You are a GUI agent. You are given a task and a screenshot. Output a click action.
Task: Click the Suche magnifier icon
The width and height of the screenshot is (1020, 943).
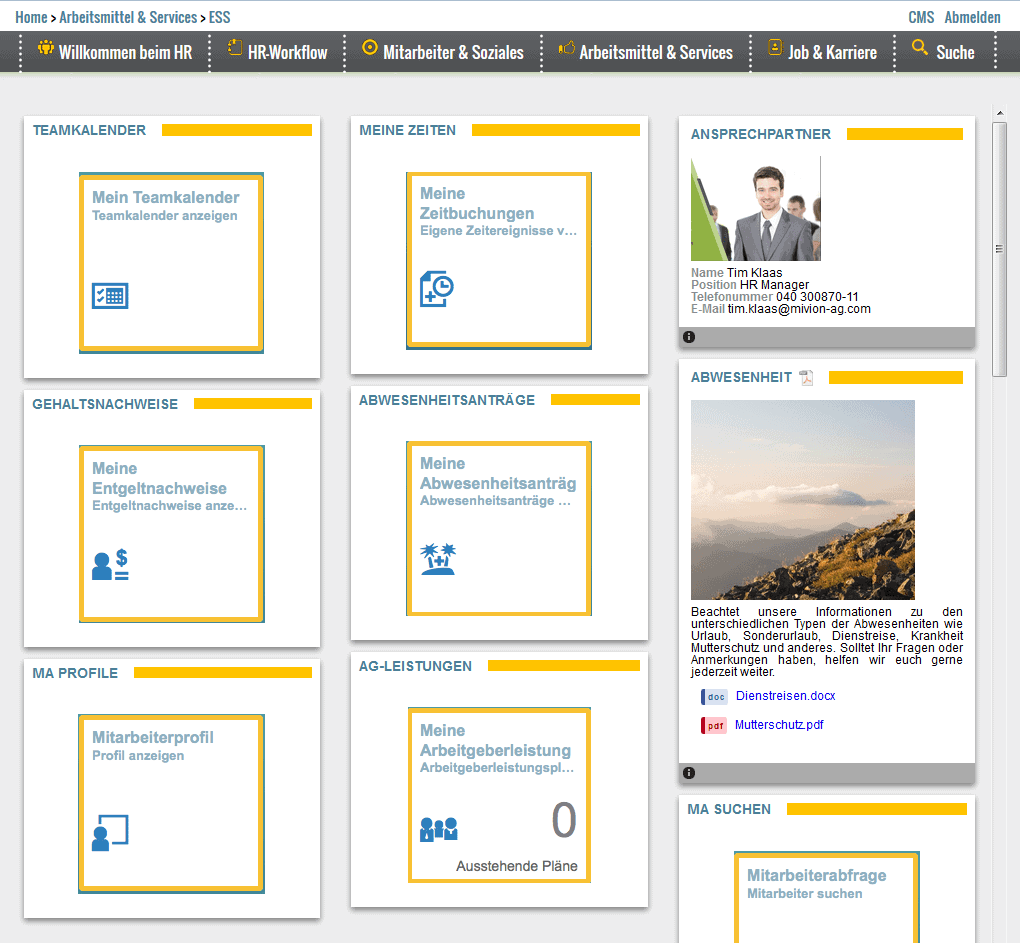click(x=919, y=47)
